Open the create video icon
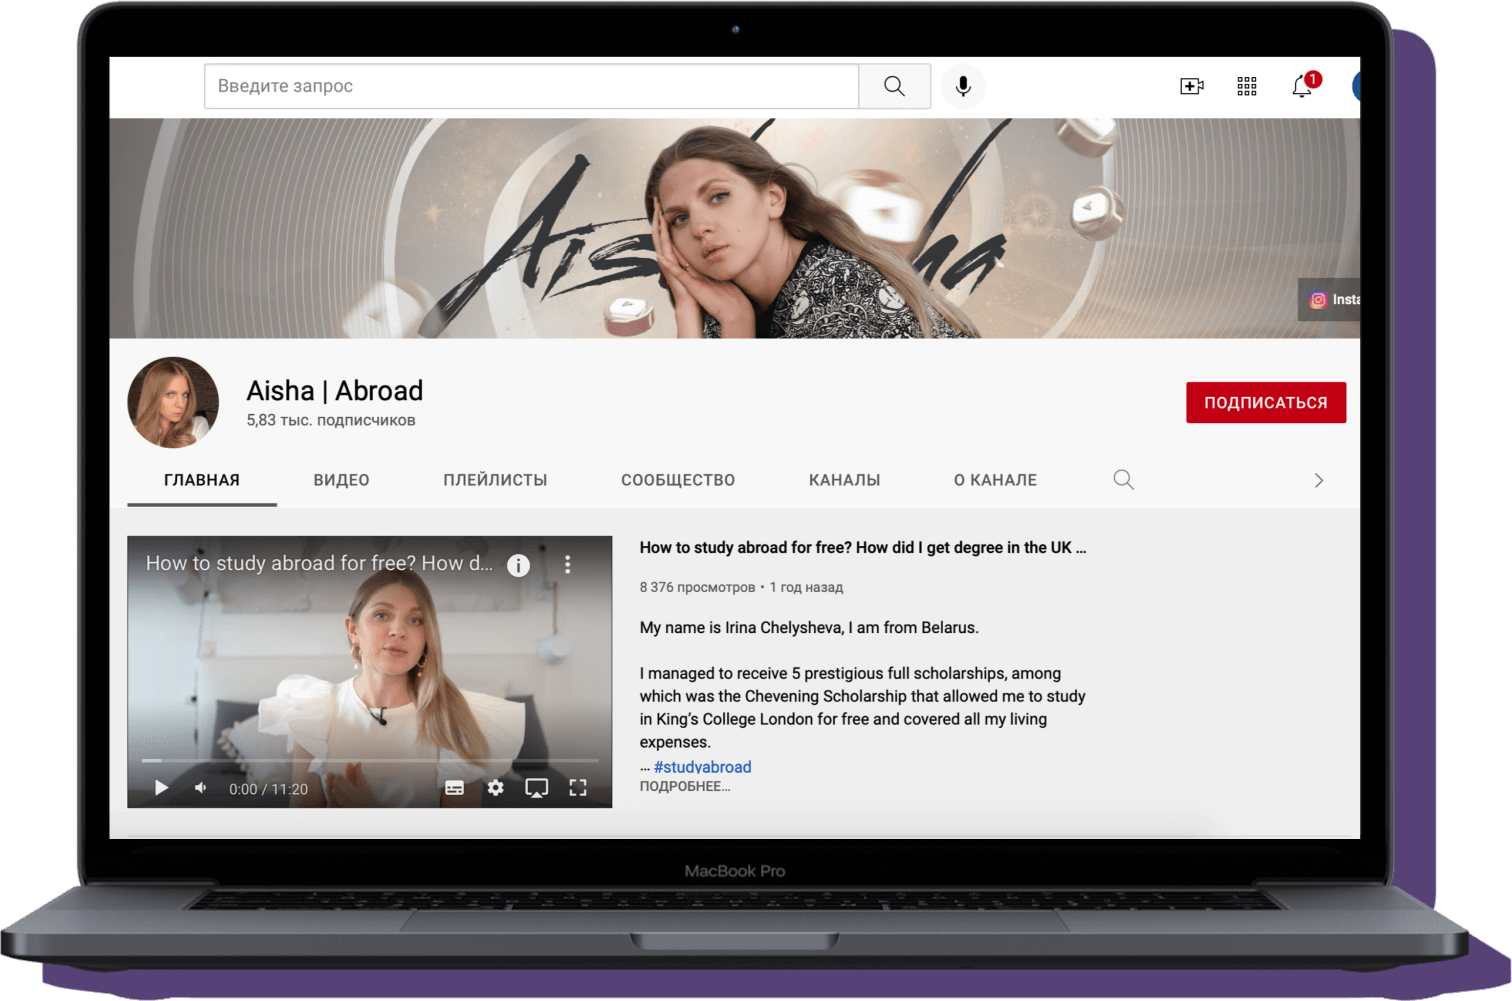 coord(1192,86)
